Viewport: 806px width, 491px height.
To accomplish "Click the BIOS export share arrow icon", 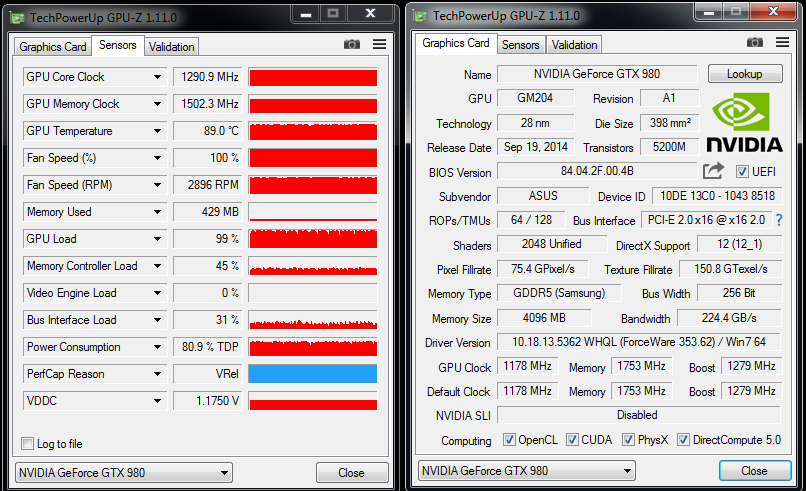I will click(713, 171).
